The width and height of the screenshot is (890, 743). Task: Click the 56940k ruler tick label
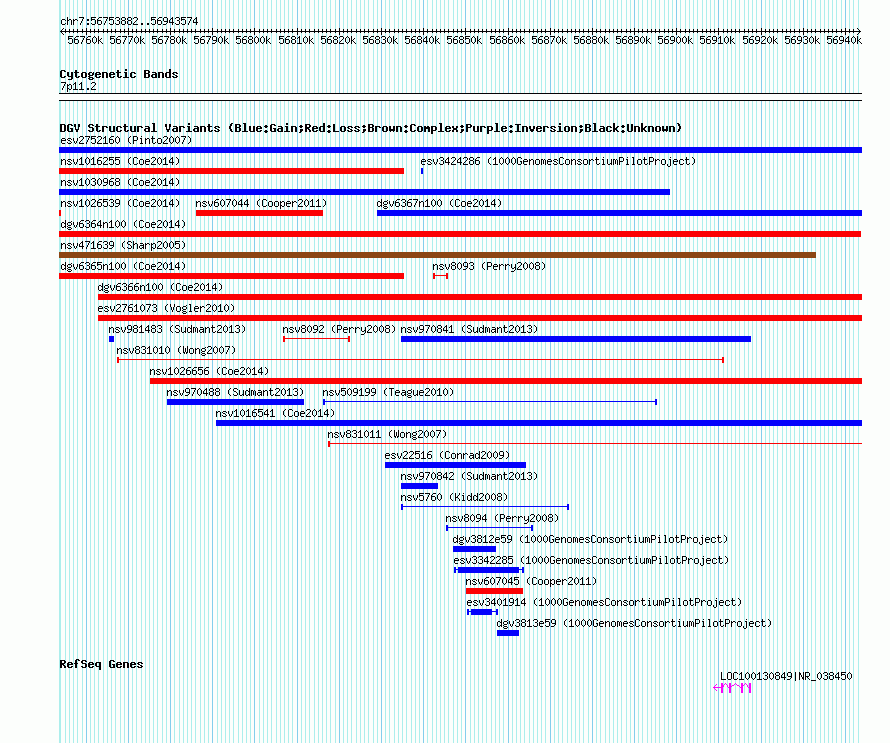tap(844, 40)
